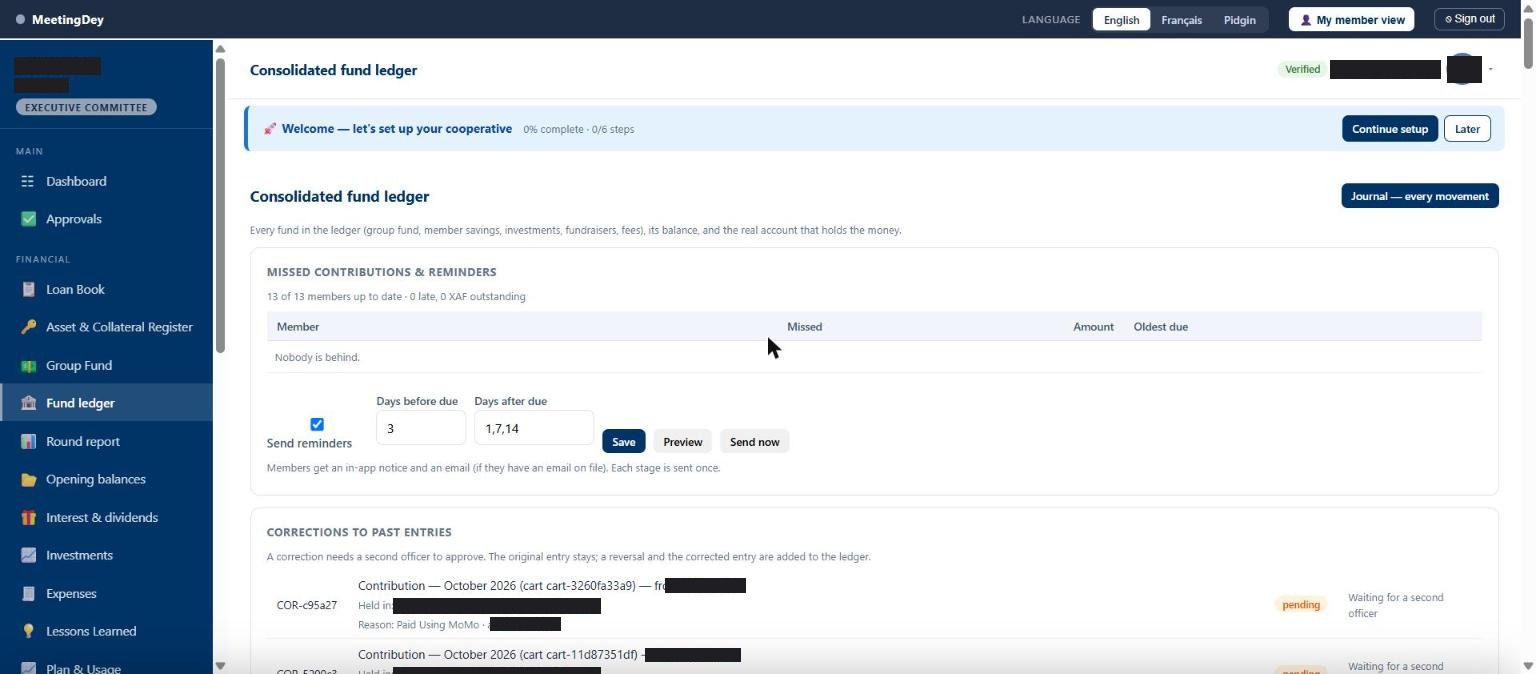Click the Investments chart icon

point(28,555)
